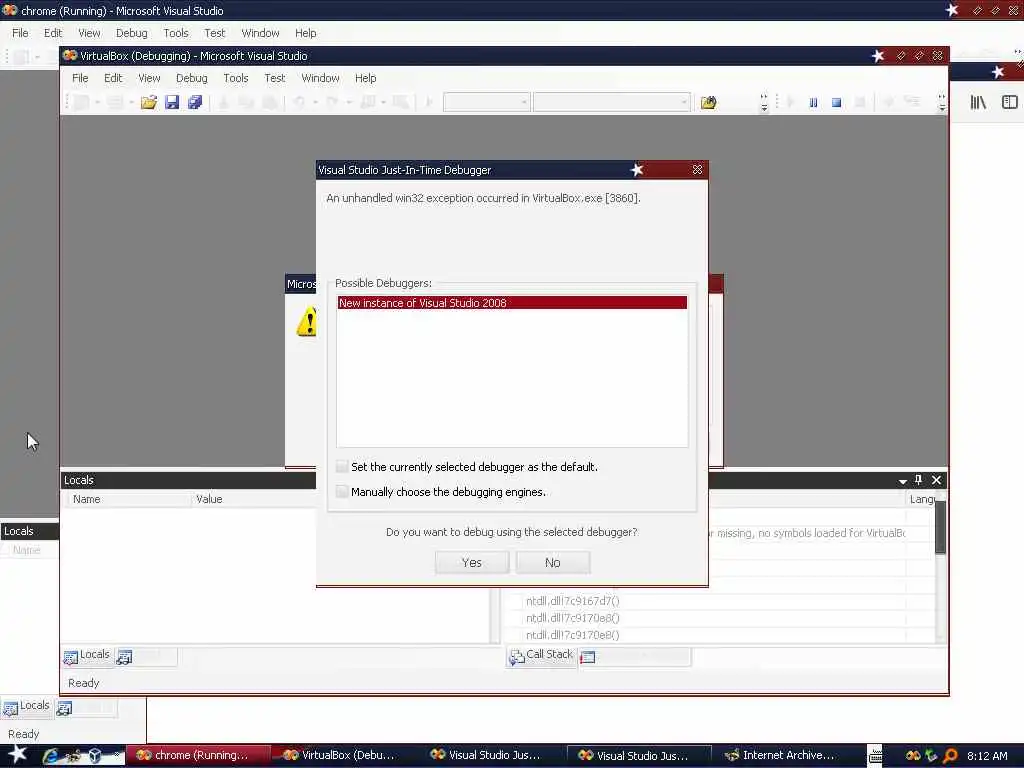Viewport: 1024px width, 768px height.
Task: Click No in the Just-In-Time Debugger dialog
Action: [552, 562]
